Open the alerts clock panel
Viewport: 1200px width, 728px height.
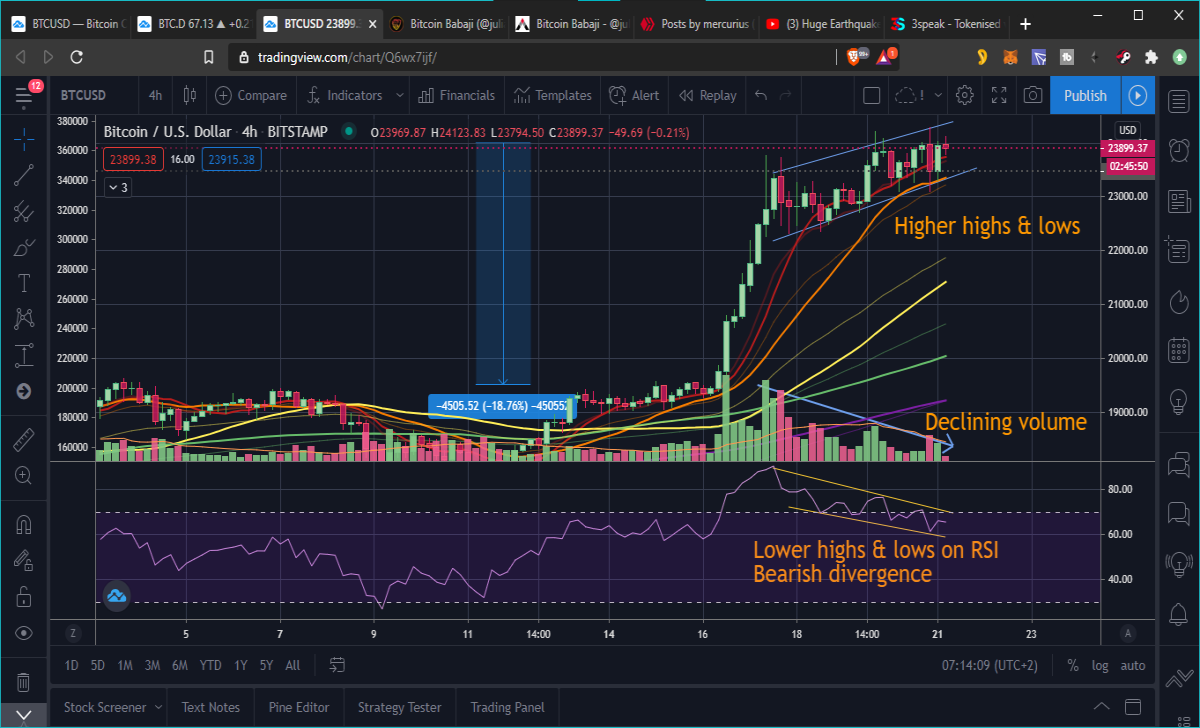[x=1178, y=150]
